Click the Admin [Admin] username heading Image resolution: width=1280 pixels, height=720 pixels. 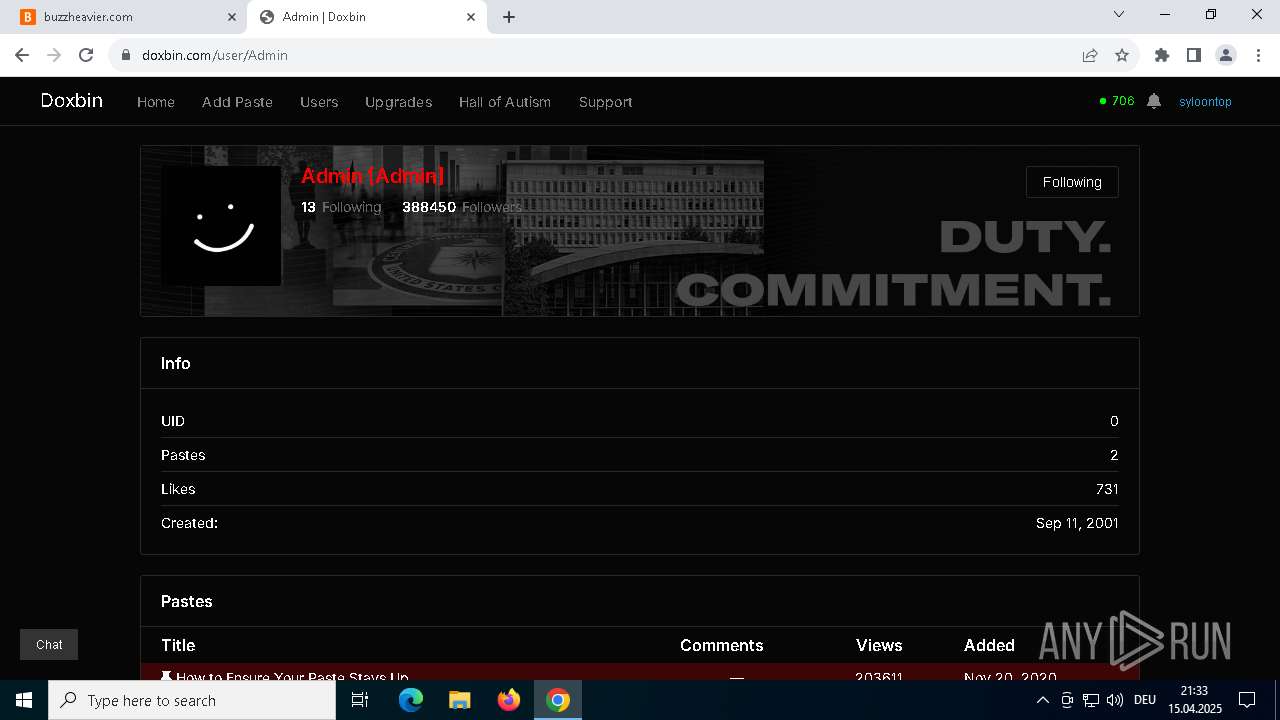click(x=372, y=176)
